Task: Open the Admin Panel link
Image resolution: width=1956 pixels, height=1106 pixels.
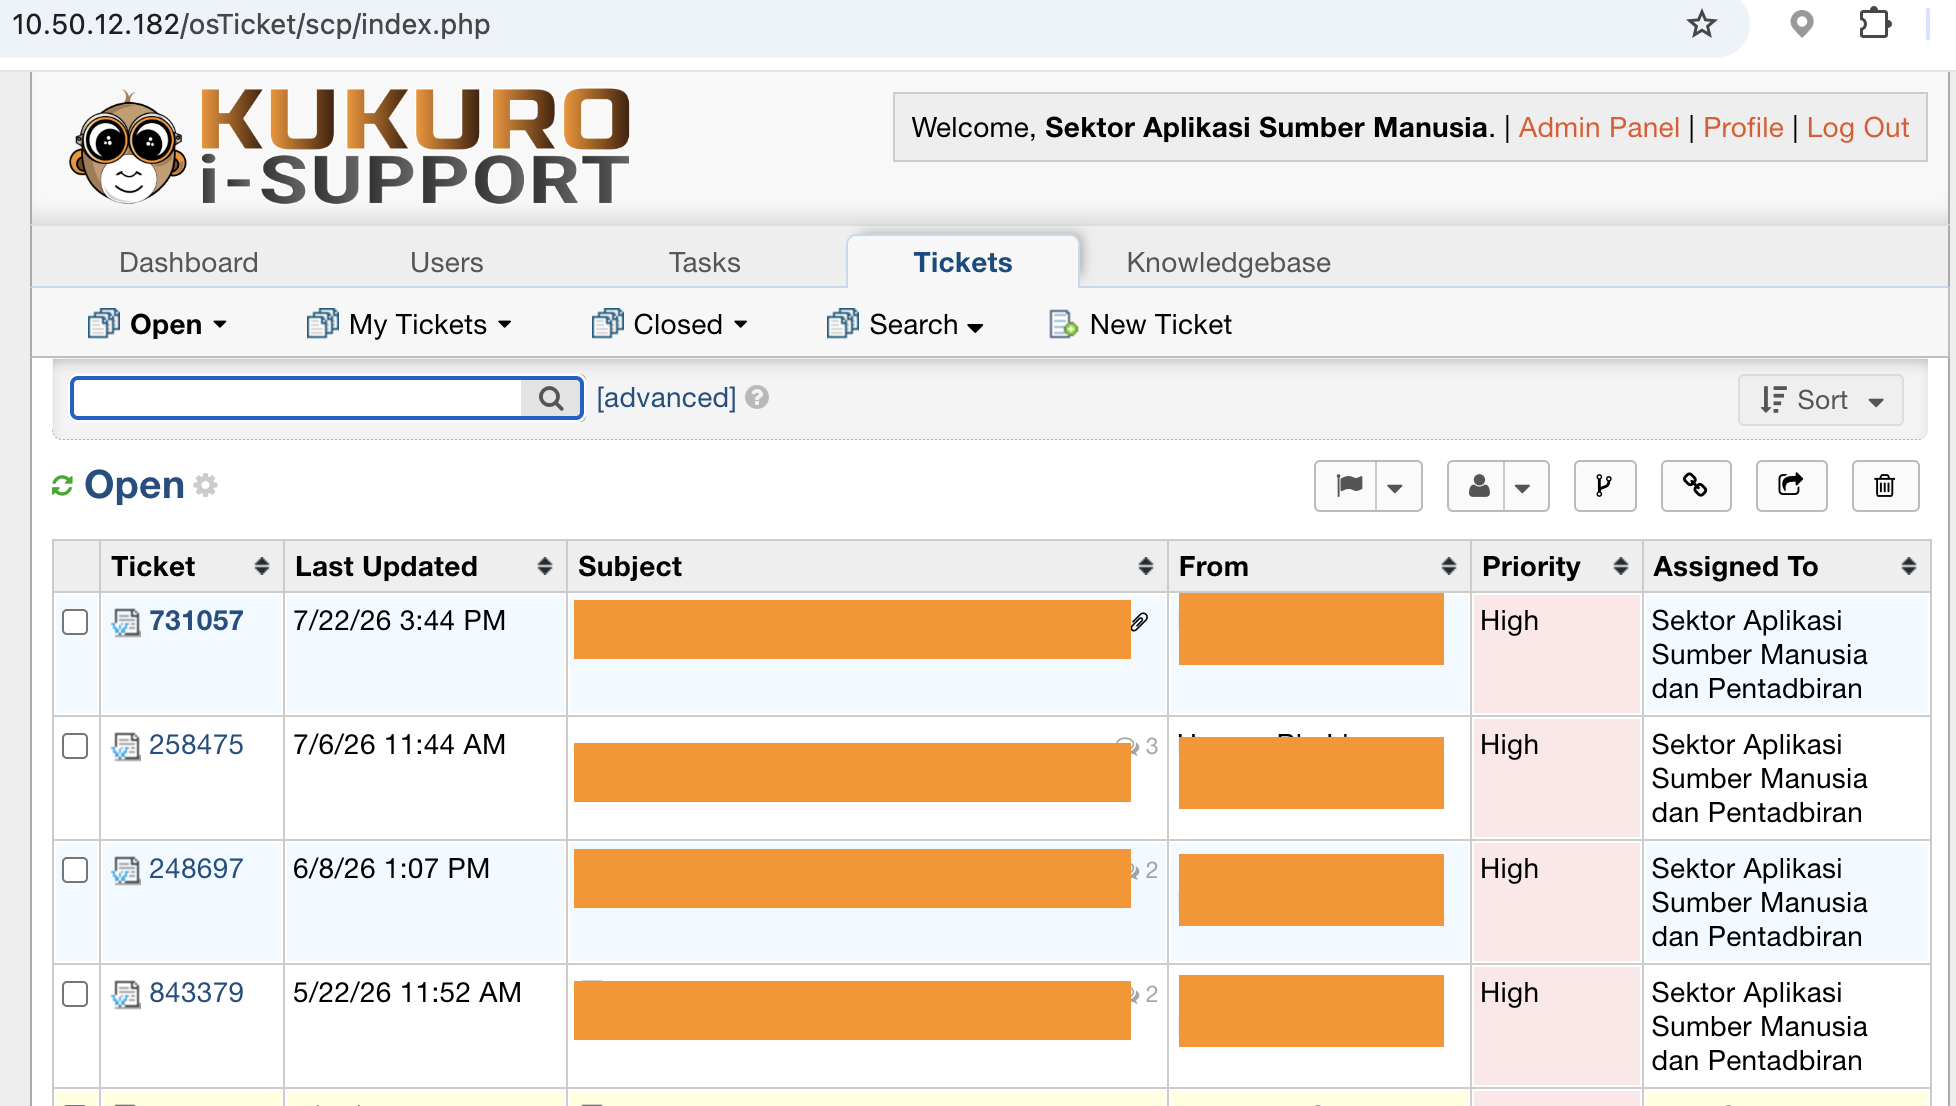Action: click(x=1599, y=127)
